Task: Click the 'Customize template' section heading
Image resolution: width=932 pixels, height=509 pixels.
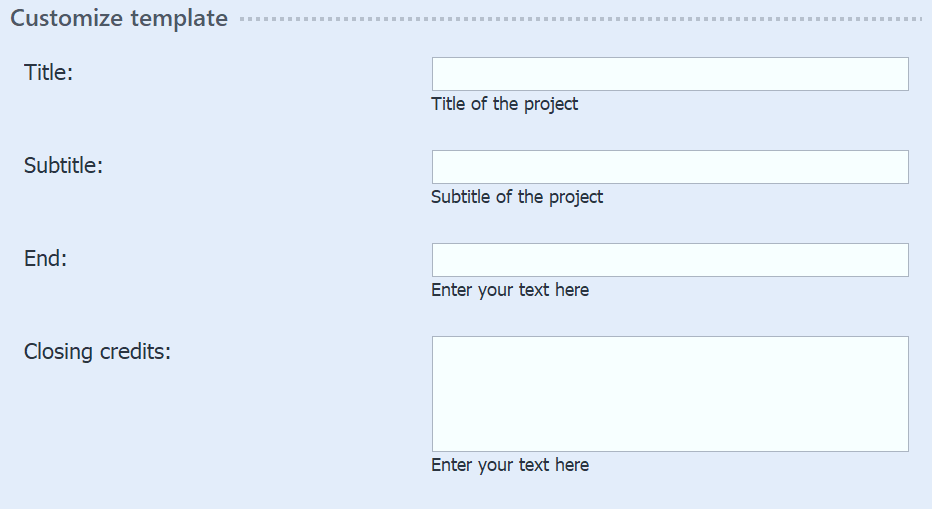Action: pyautogui.click(x=119, y=18)
